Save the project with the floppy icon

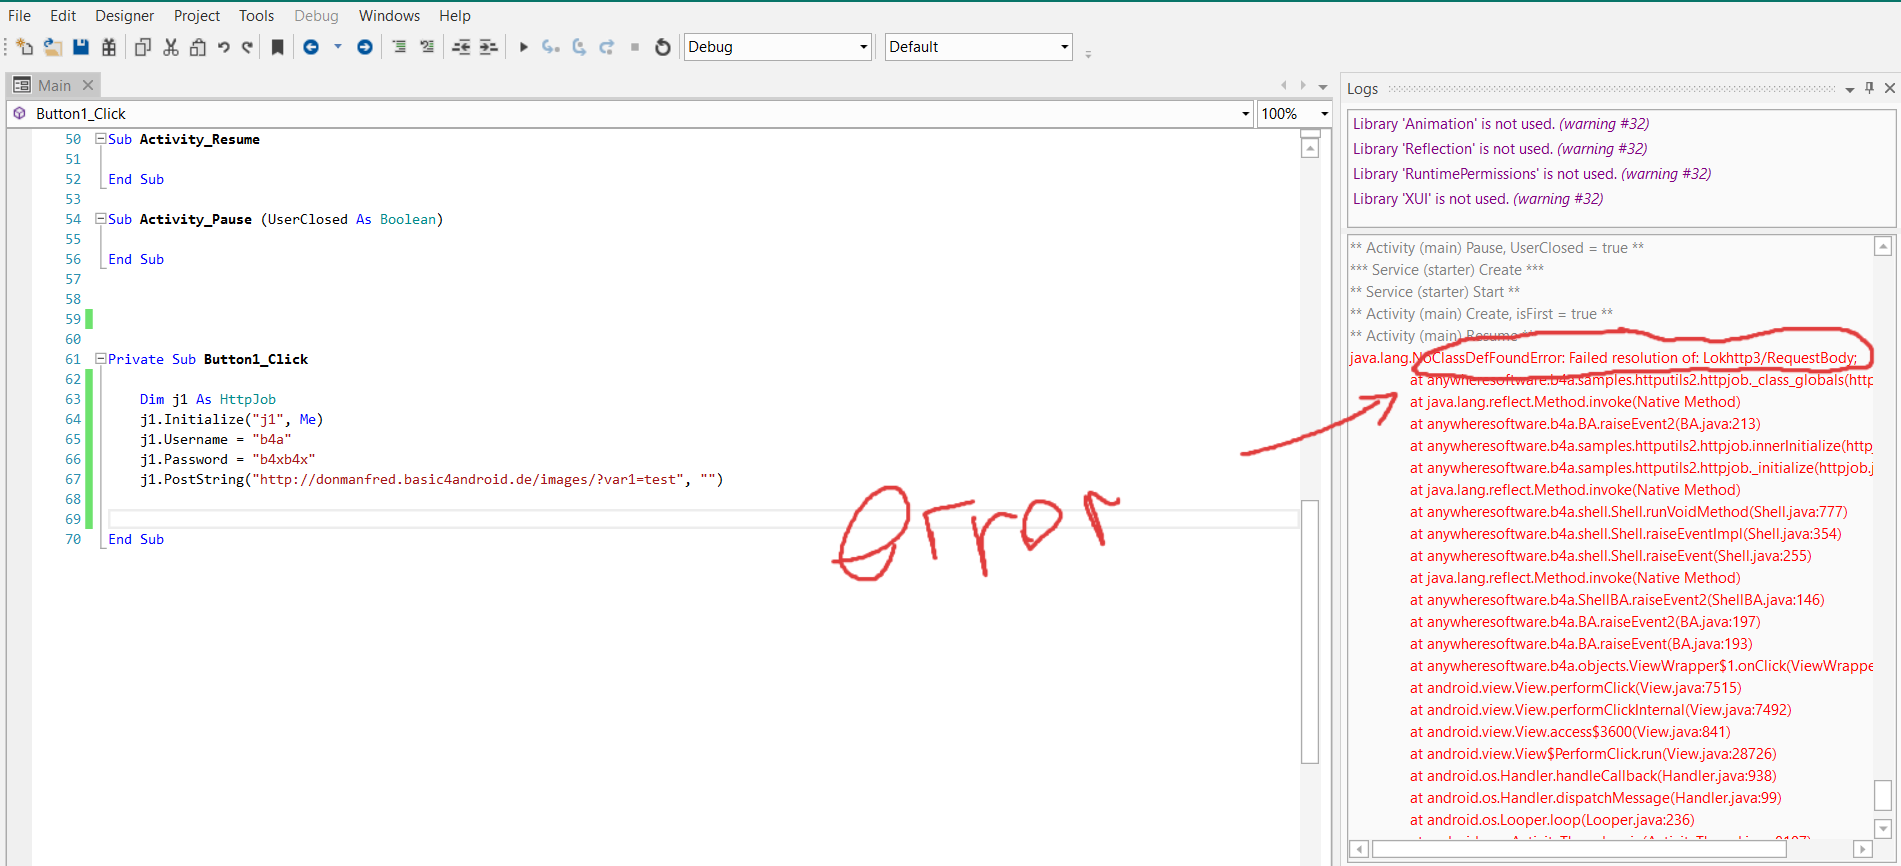pos(81,47)
